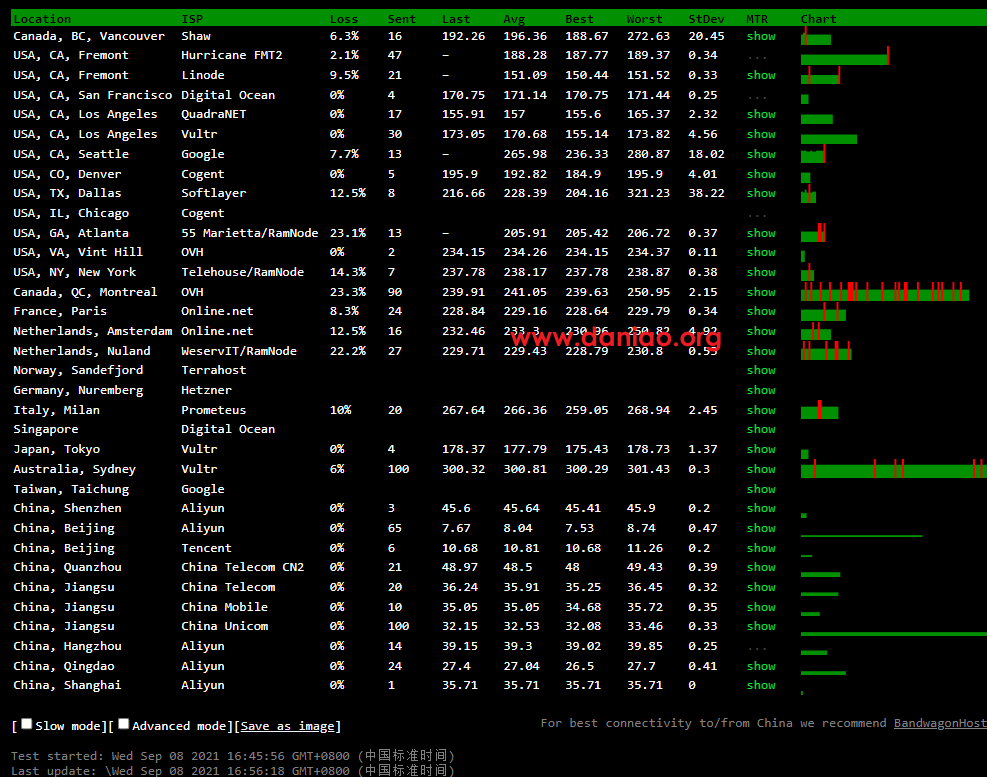
Task: Select the 300.81 average for Sydney
Action: [525, 469]
